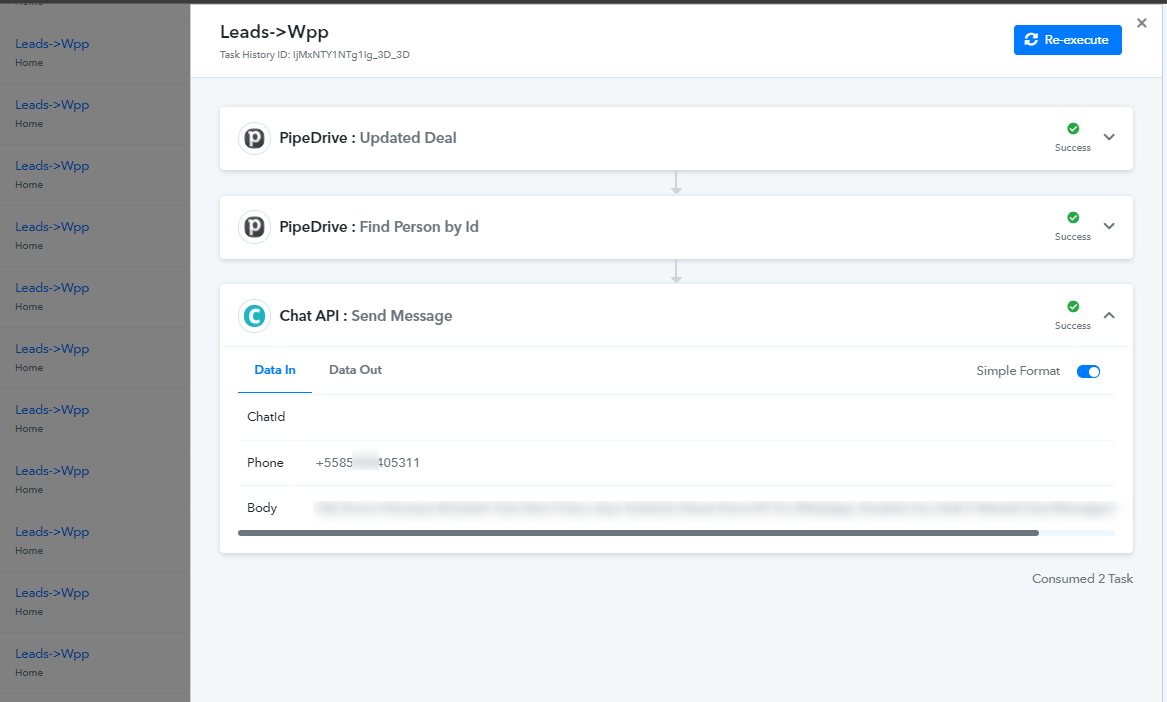This screenshot has height=702, width=1167.
Task: Open the last Leads->Wpp entry in sidebar
Action: point(52,654)
